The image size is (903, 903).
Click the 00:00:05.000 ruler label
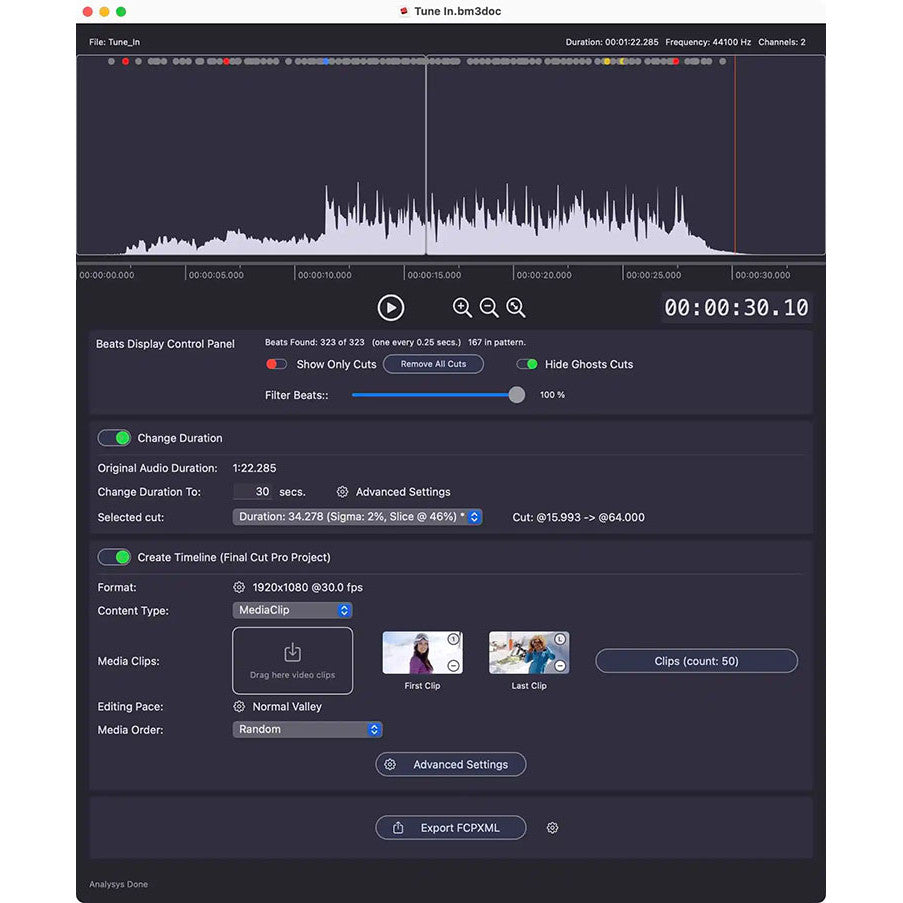pos(216,275)
